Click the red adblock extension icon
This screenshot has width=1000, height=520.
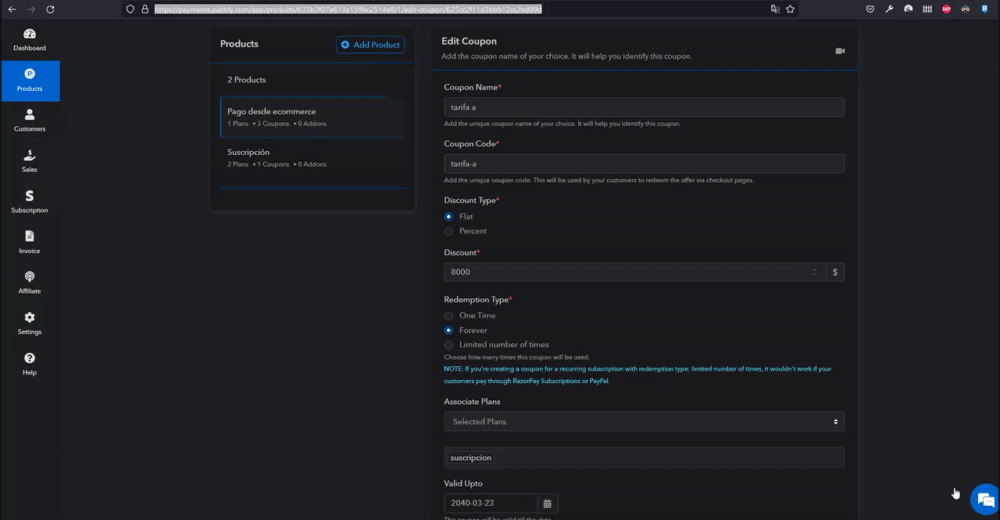point(946,9)
